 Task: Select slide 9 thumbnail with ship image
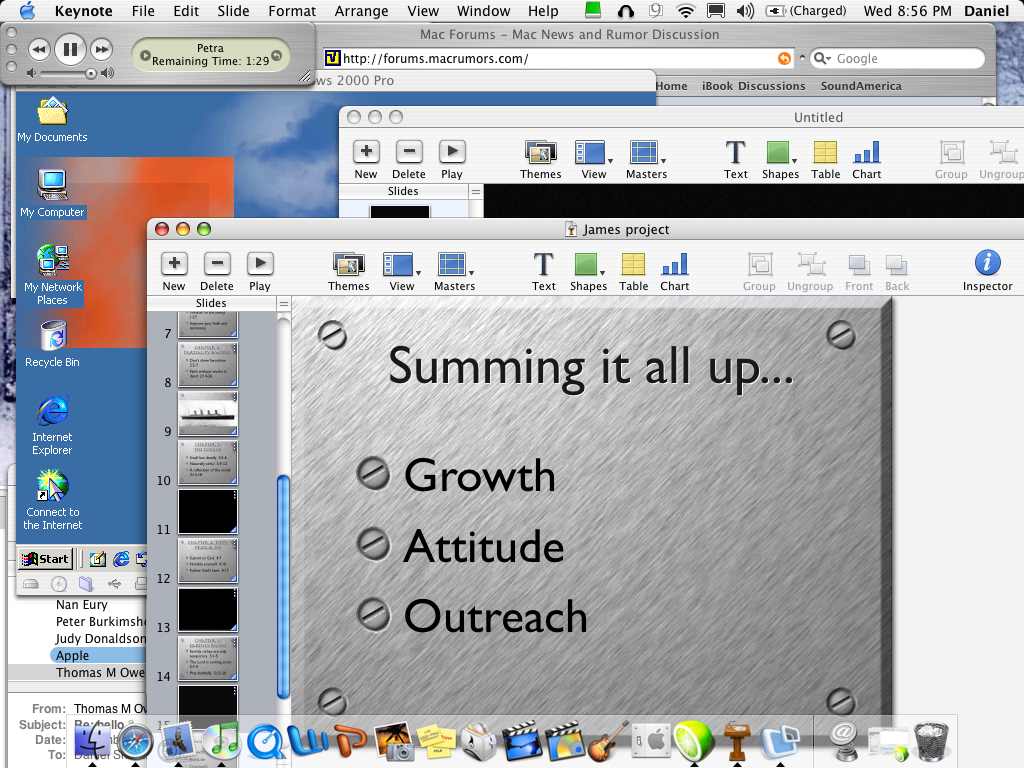tap(208, 414)
